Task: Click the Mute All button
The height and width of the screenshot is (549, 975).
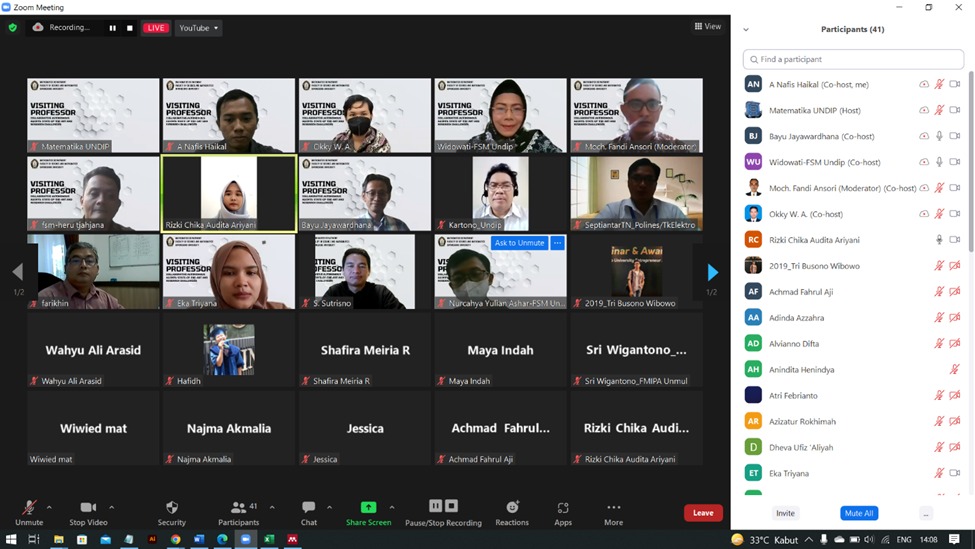Action: coord(858,513)
